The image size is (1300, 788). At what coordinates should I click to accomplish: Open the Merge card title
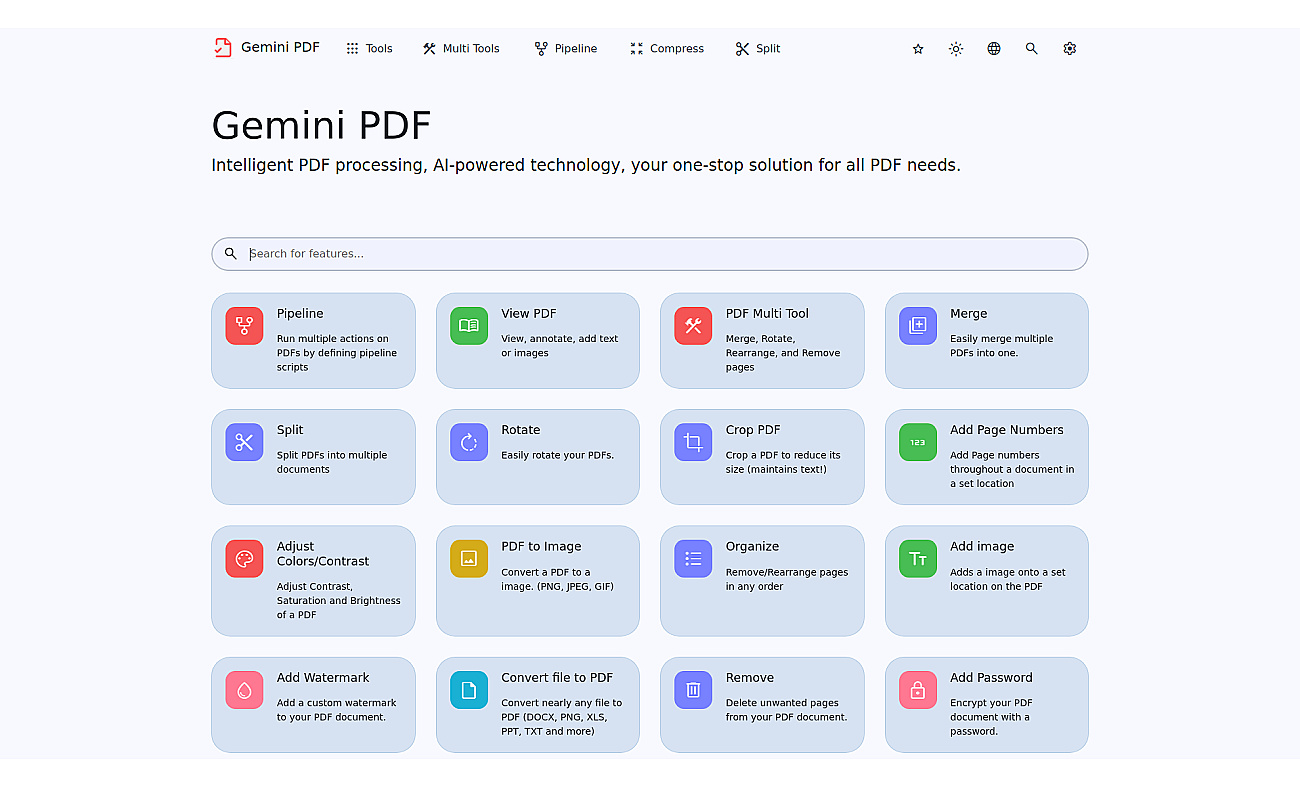coord(969,314)
